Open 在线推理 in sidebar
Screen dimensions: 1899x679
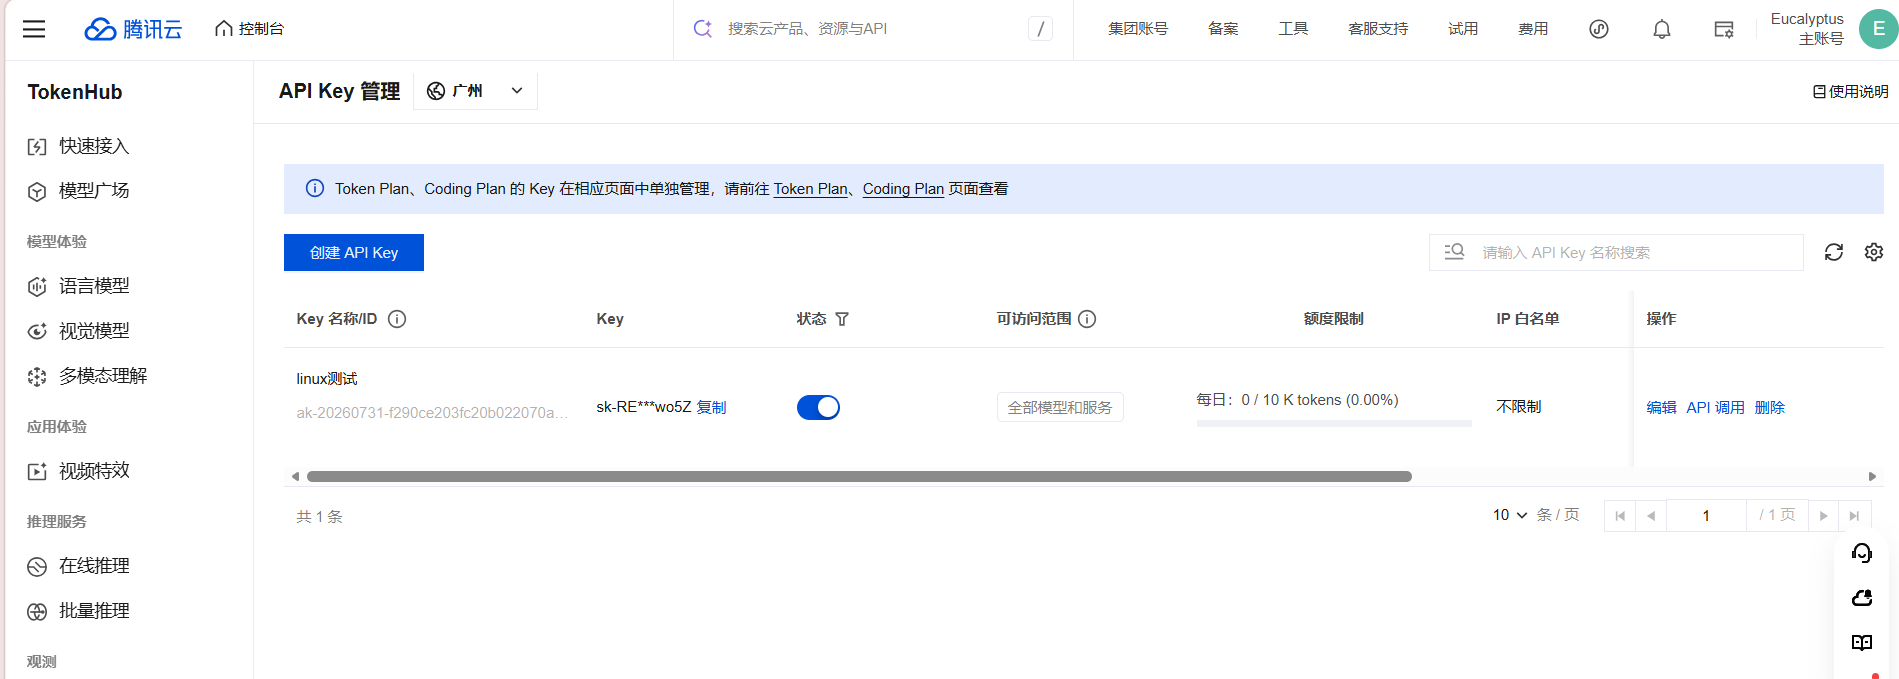tap(94, 566)
